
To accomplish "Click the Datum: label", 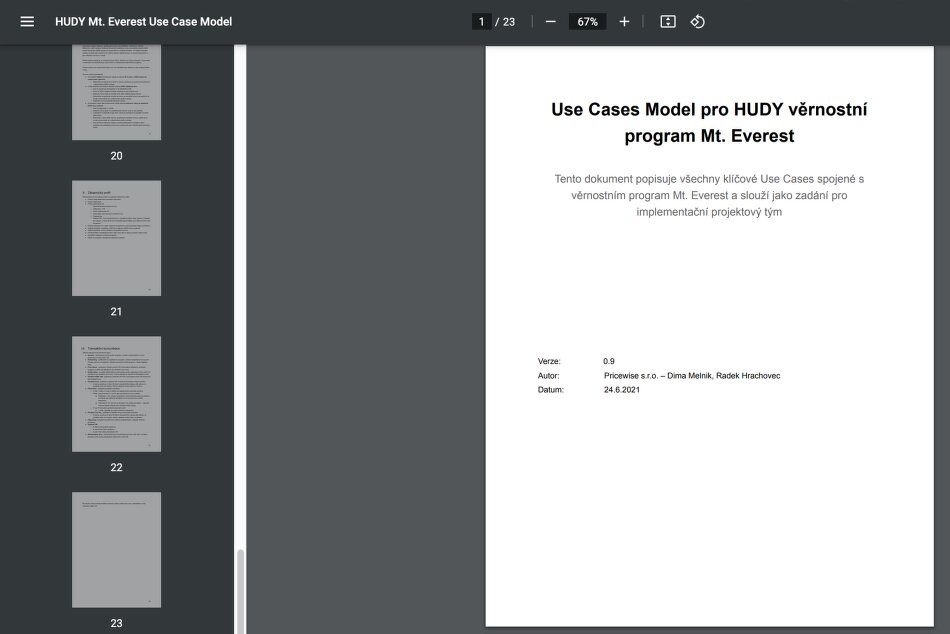I will (551, 390).
